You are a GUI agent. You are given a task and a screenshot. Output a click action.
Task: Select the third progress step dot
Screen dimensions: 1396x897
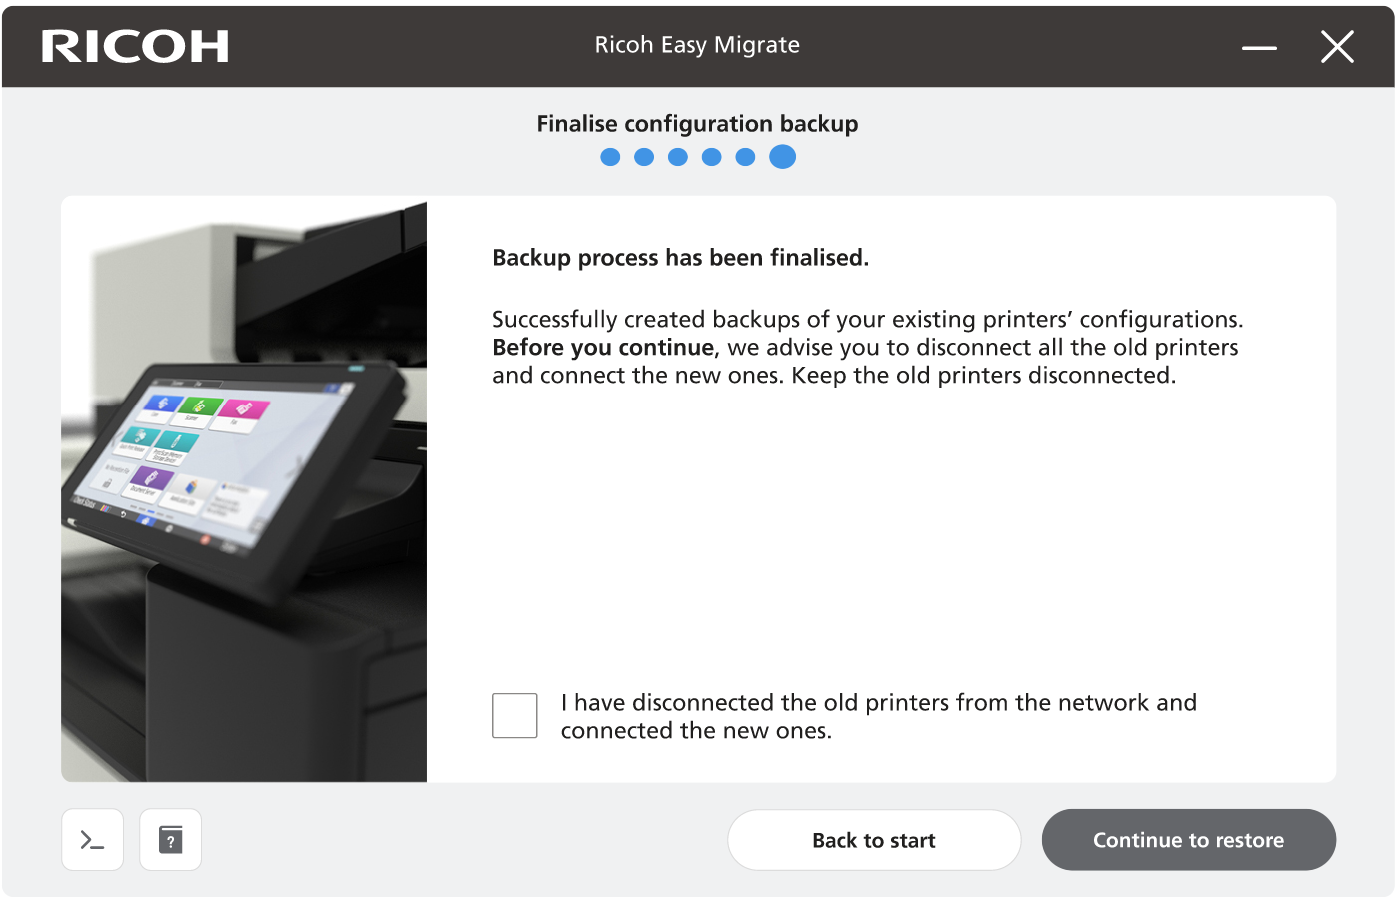[678, 157]
